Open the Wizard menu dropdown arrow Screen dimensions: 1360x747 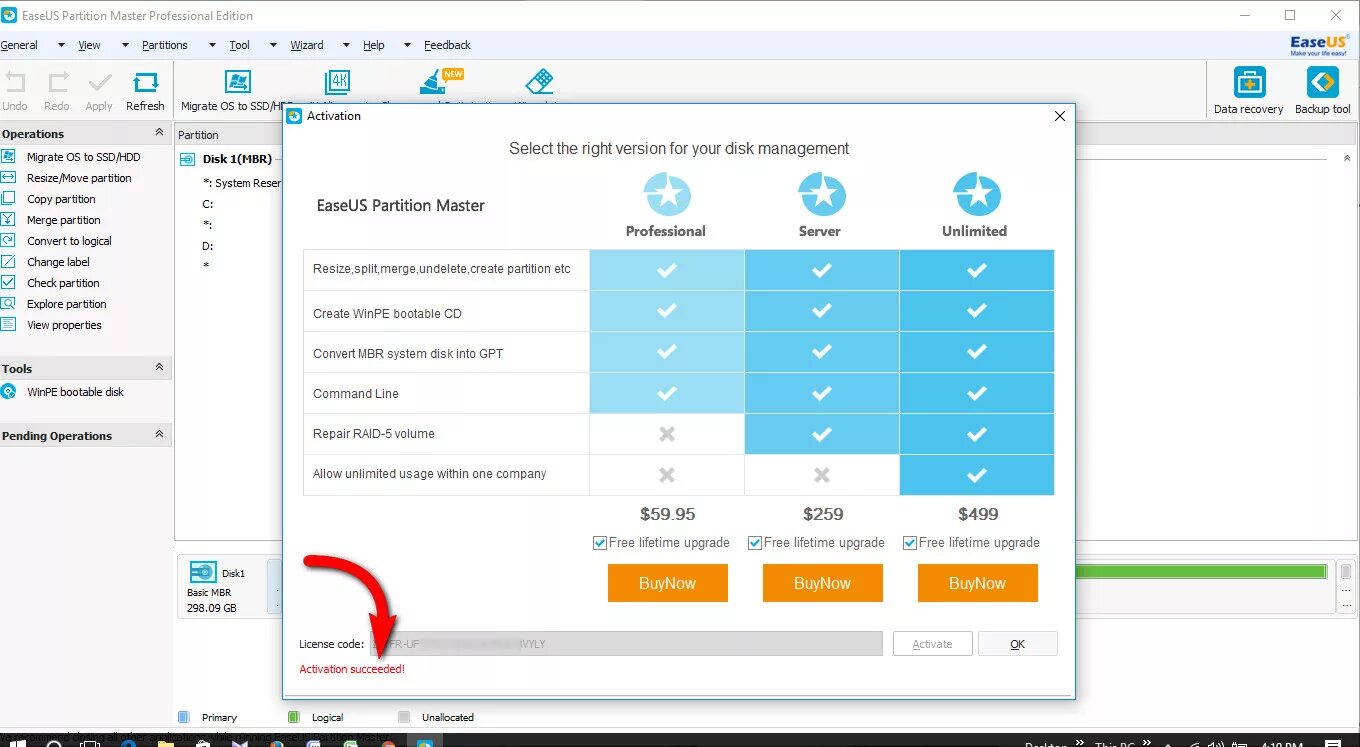346,45
